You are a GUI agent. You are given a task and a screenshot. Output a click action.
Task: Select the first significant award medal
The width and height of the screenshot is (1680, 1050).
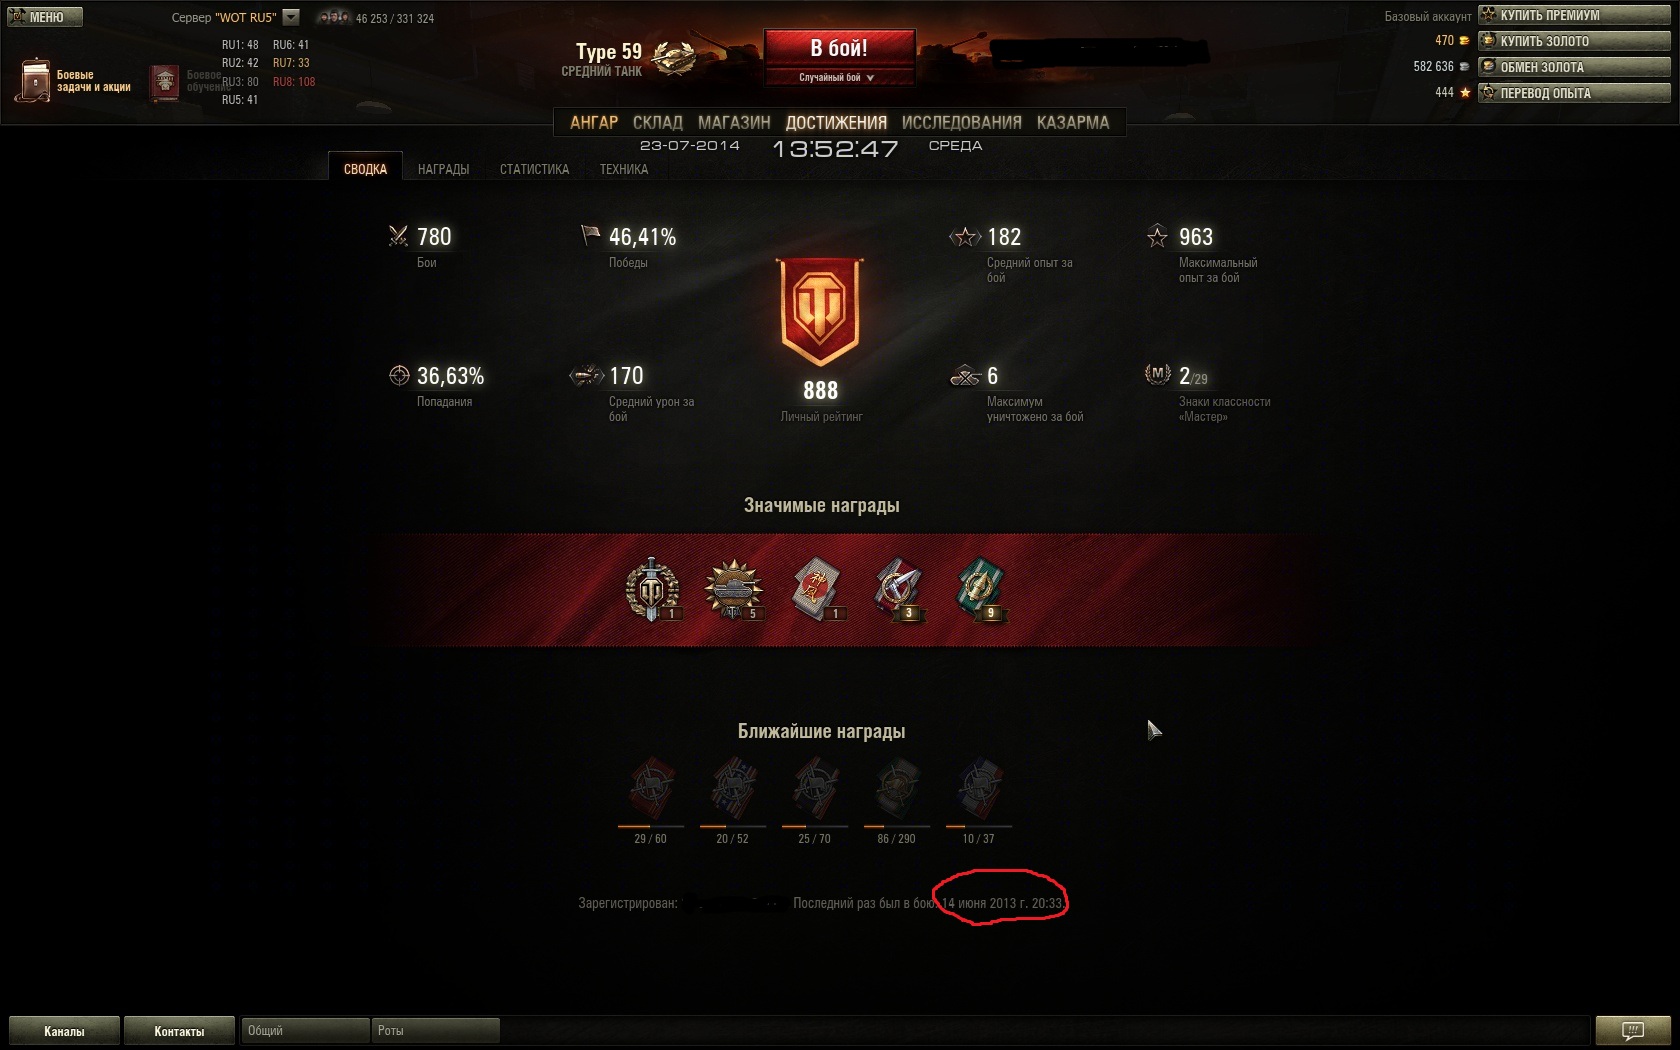click(652, 590)
